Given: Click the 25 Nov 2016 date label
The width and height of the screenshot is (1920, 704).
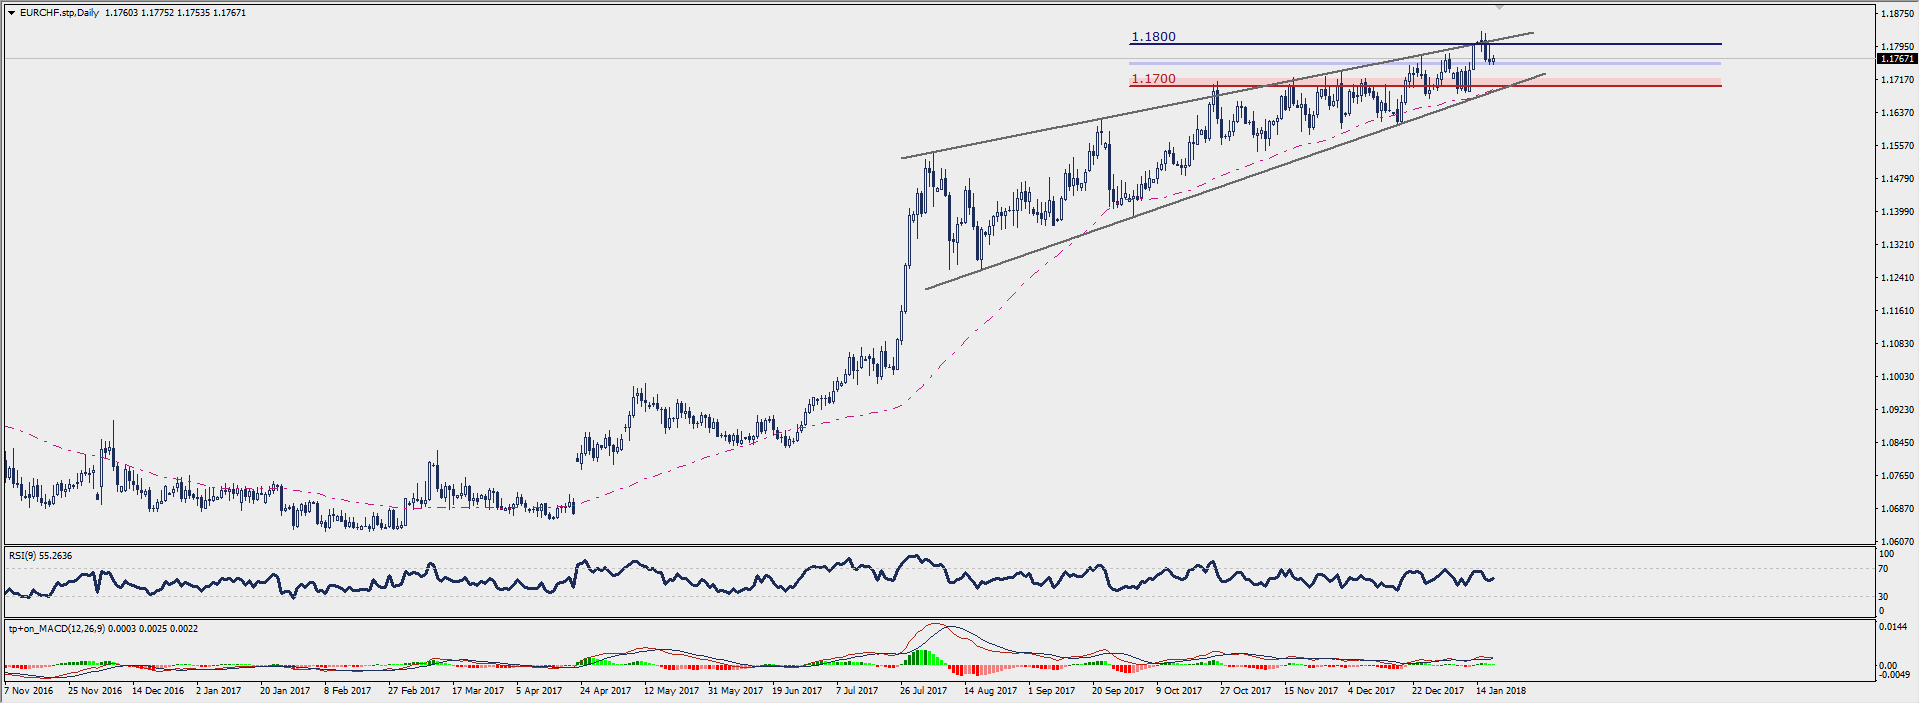Looking at the screenshot, I should point(95,691).
